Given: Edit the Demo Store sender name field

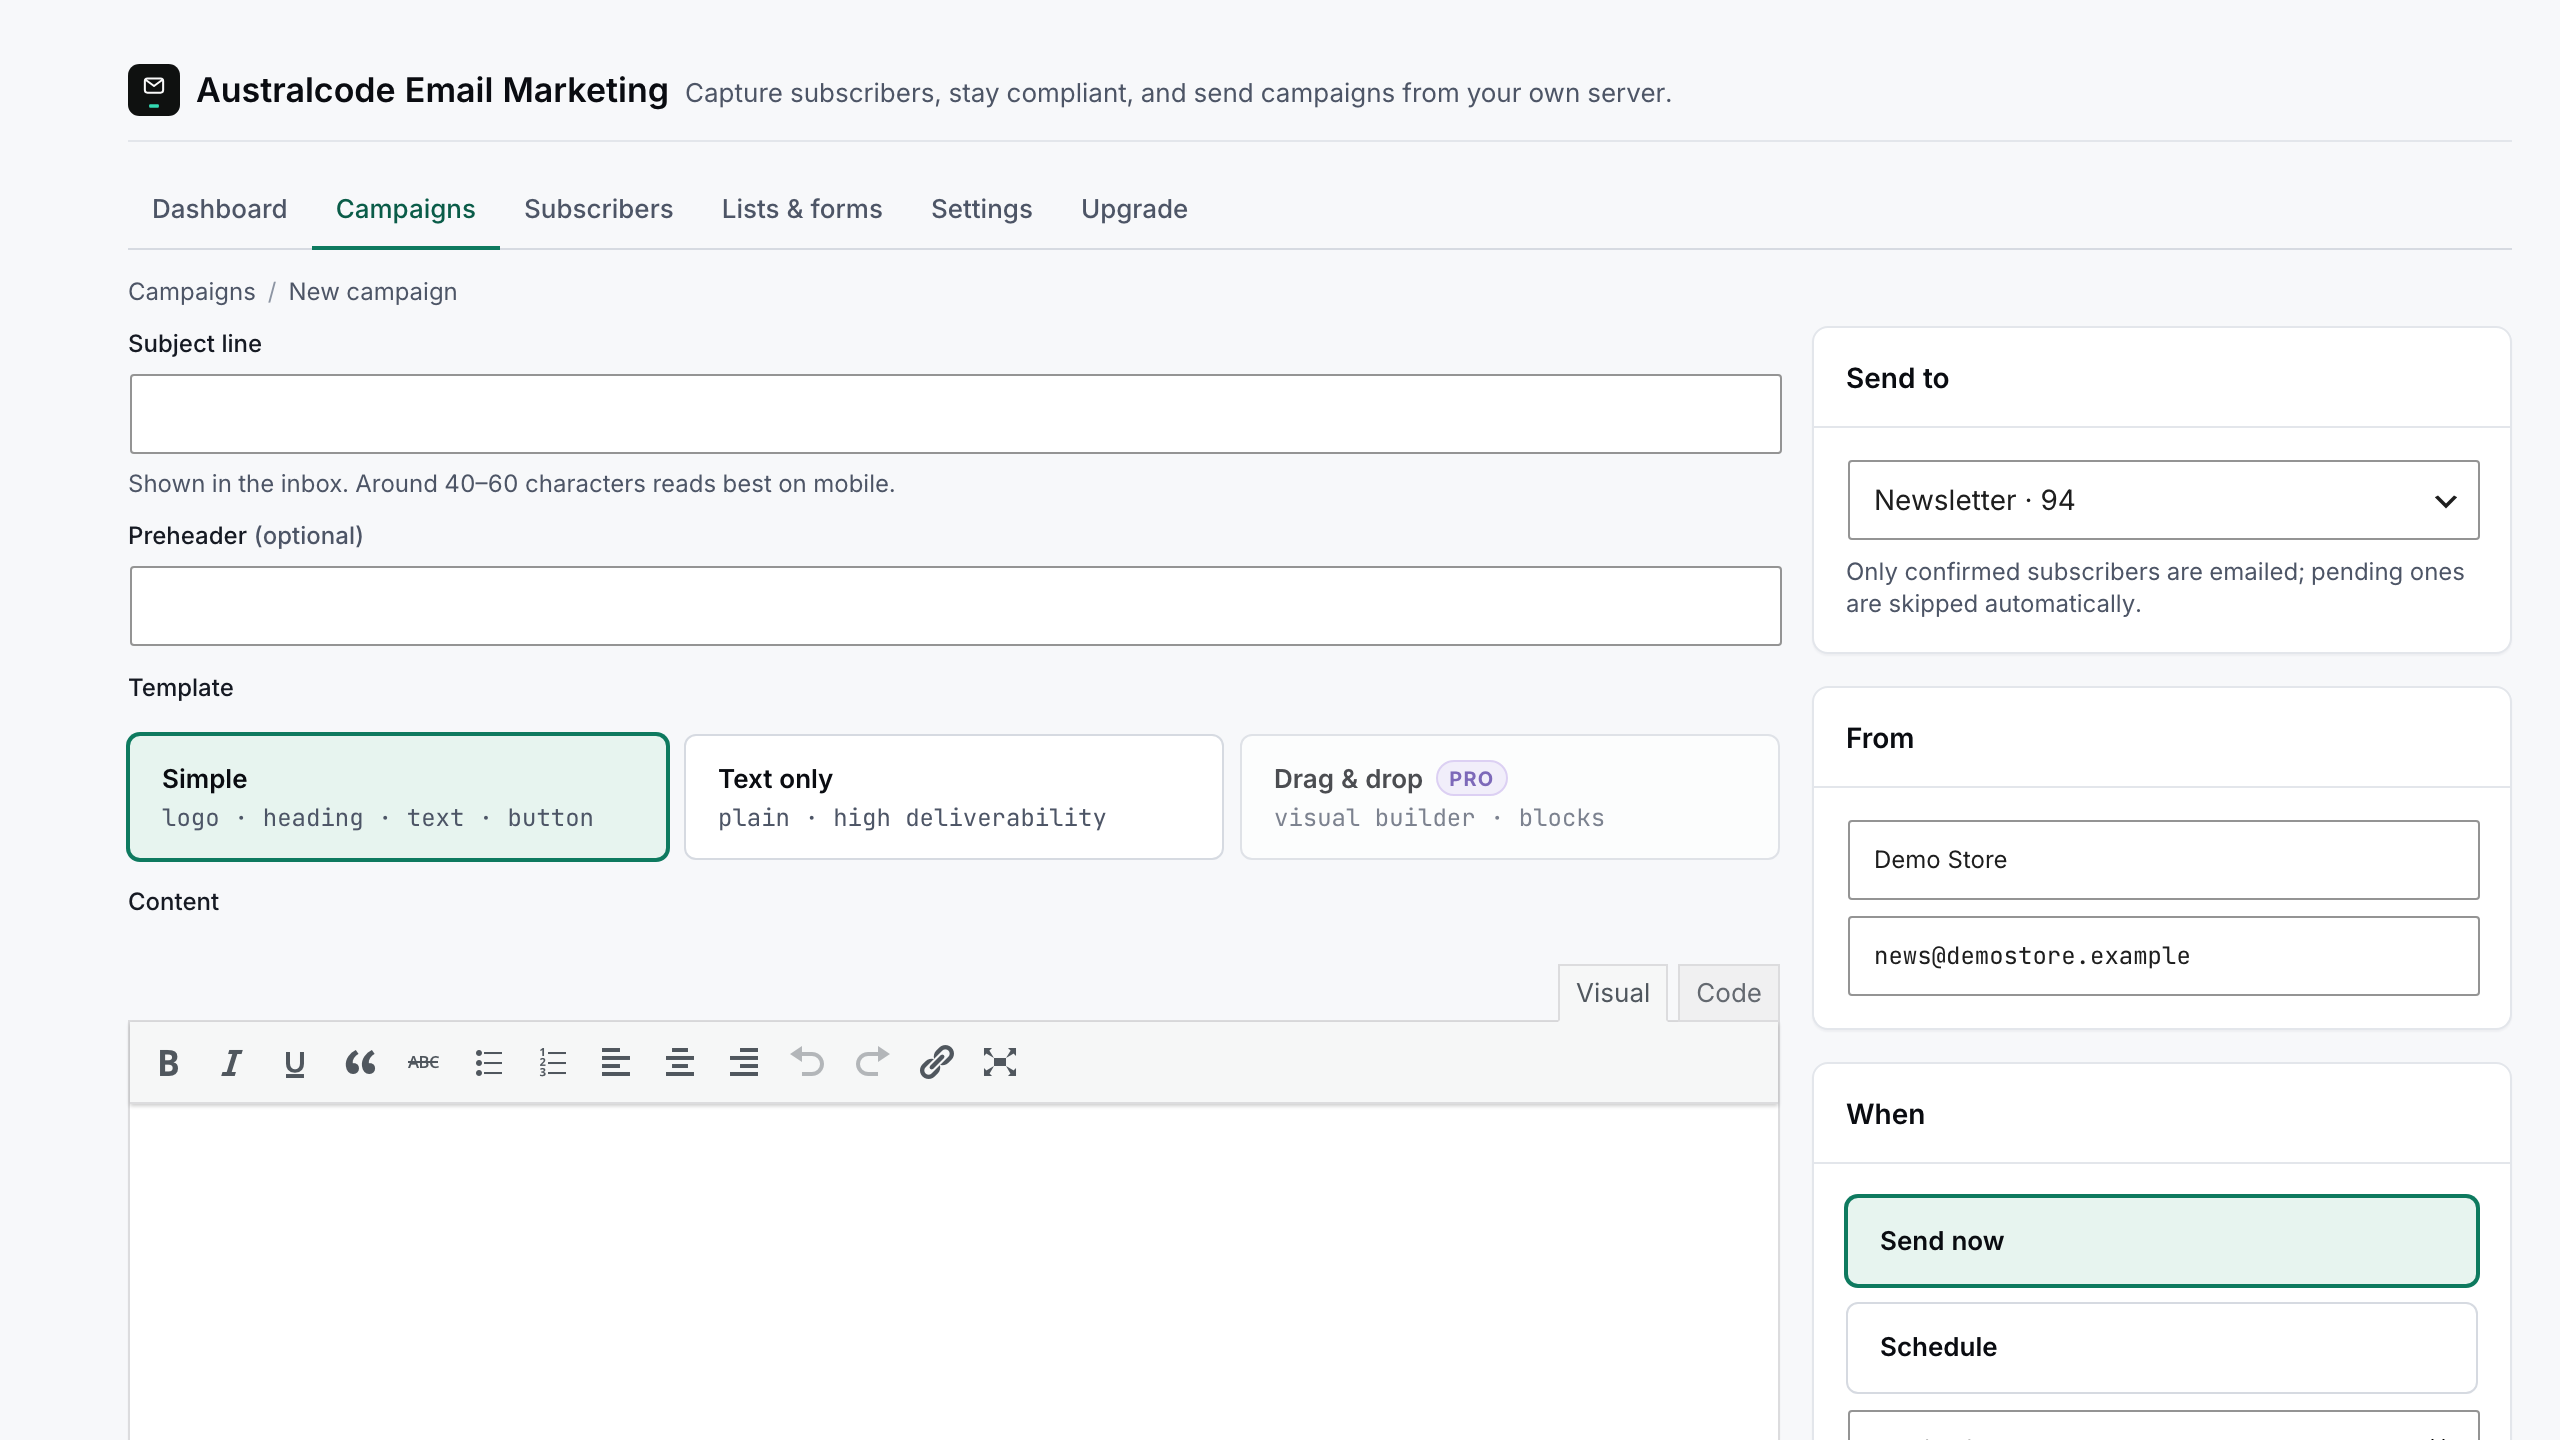Looking at the screenshot, I should 2163,860.
